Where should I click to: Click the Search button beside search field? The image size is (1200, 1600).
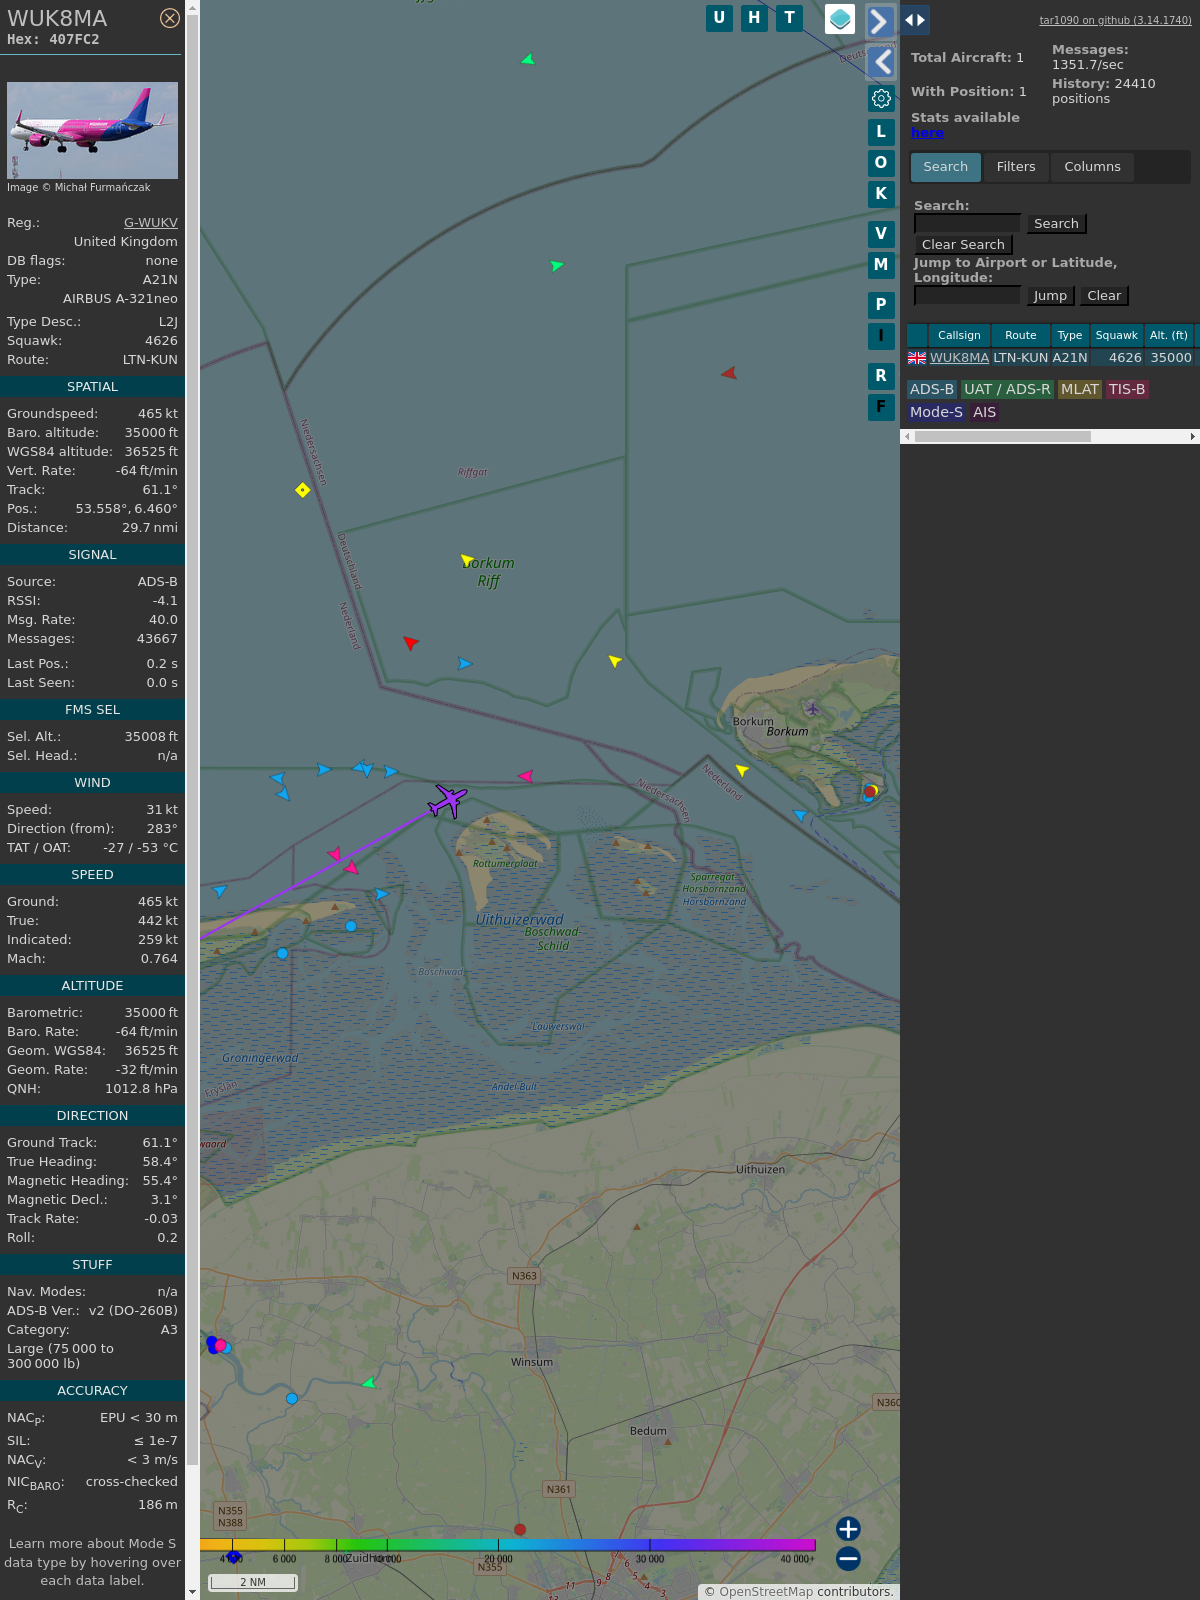tap(1056, 224)
